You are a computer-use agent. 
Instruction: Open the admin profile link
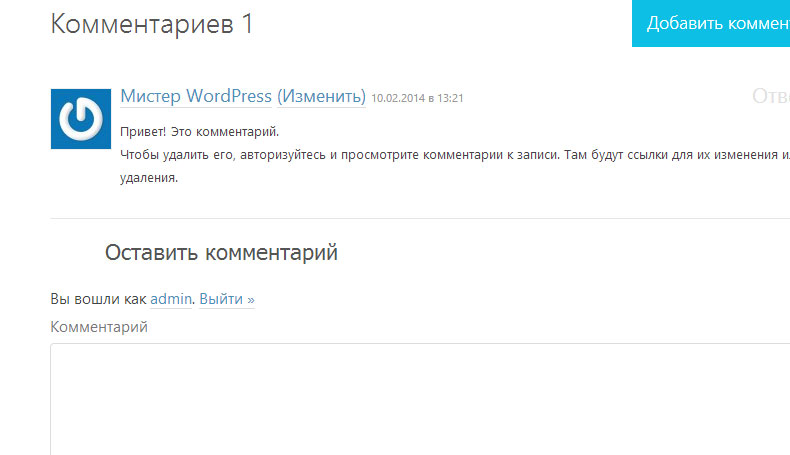pyautogui.click(x=170, y=299)
